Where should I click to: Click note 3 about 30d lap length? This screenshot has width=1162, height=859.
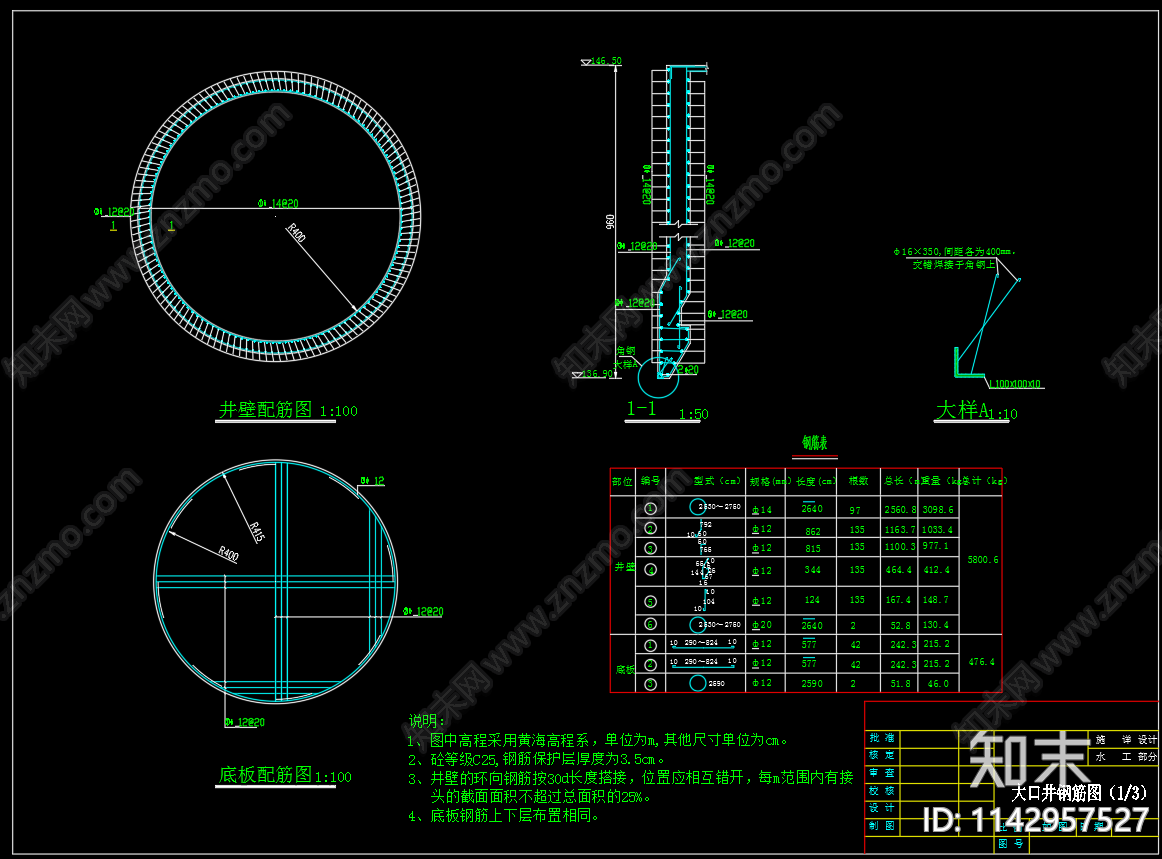pyautogui.click(x=631, y=787)
